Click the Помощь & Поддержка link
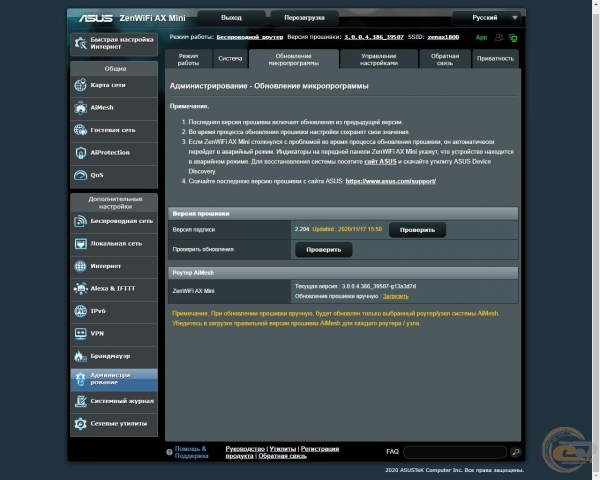The width and height of the screenshot is (600, 480). [x=191, y=452]
